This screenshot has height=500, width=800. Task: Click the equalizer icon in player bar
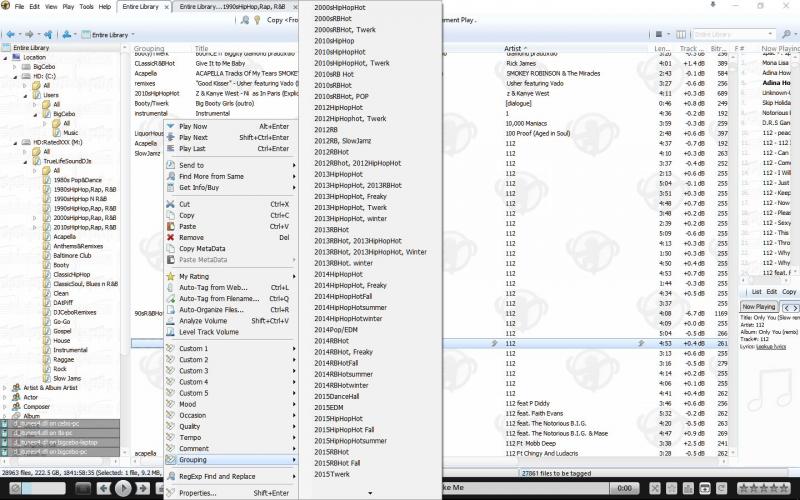click(x=688, y=488)
